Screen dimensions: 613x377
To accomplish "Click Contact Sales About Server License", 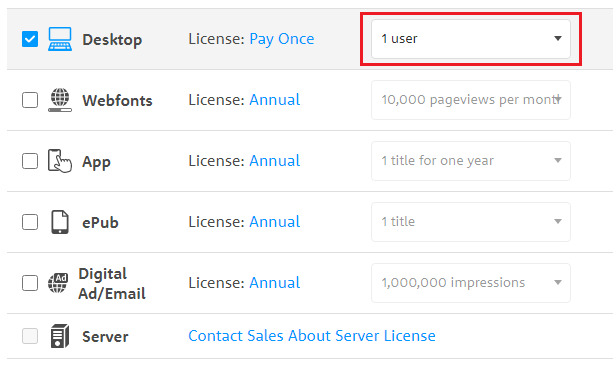I will [312, 336].
